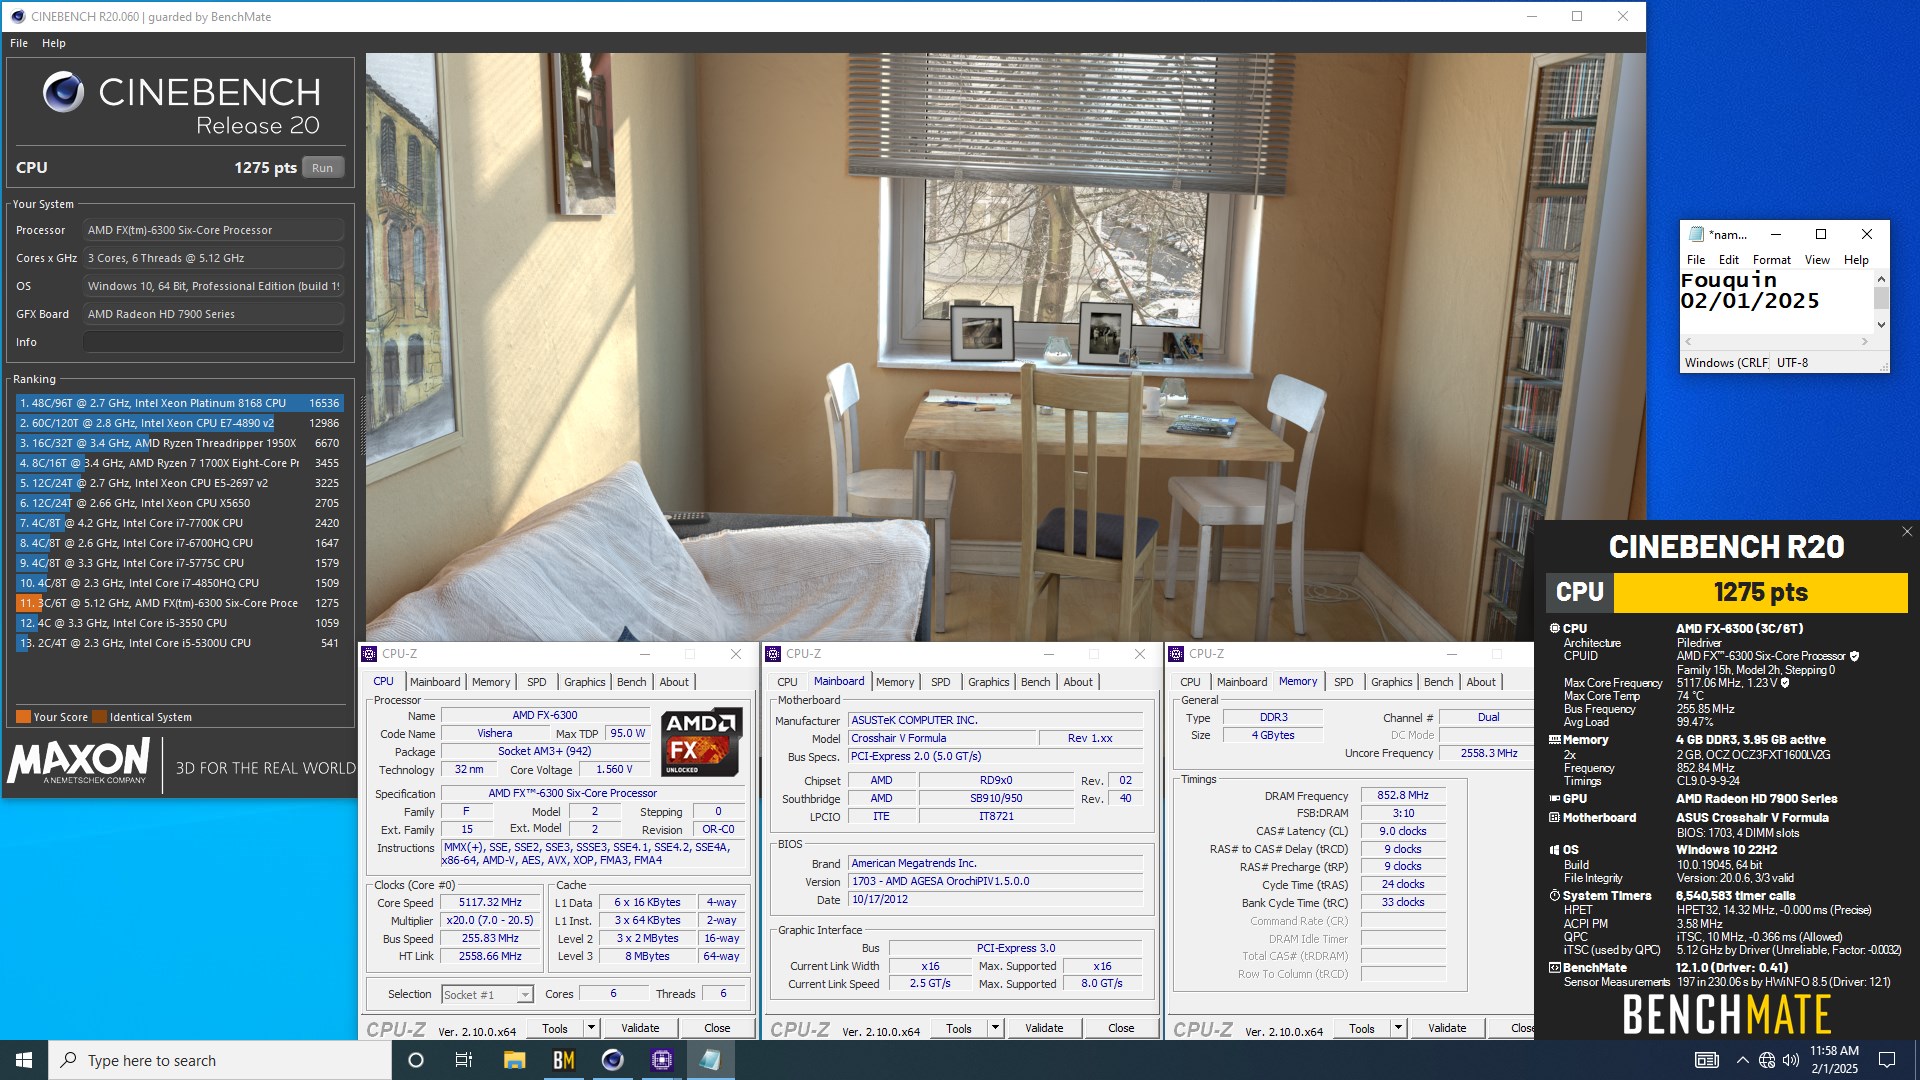Click Validate in the CPU-tab CPU-Z window
This screenshot has height=1080, width=1920.
click(x=640, y=1028)
